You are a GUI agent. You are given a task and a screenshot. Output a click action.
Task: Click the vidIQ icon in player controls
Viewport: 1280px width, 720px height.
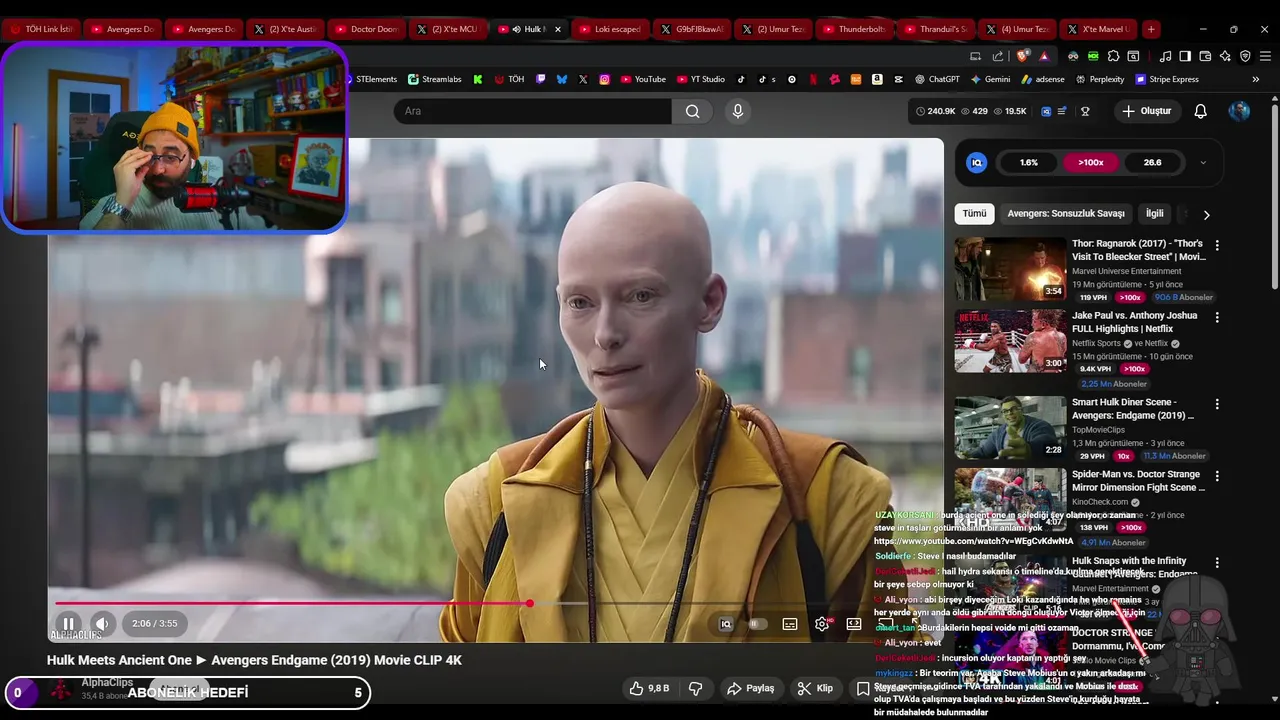pos(726,624)
